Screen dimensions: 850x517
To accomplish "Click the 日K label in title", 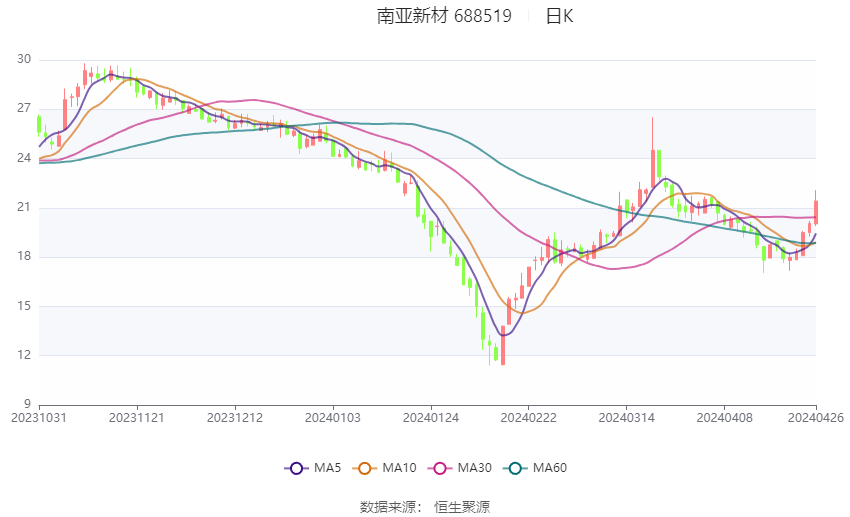I will 559,16.
